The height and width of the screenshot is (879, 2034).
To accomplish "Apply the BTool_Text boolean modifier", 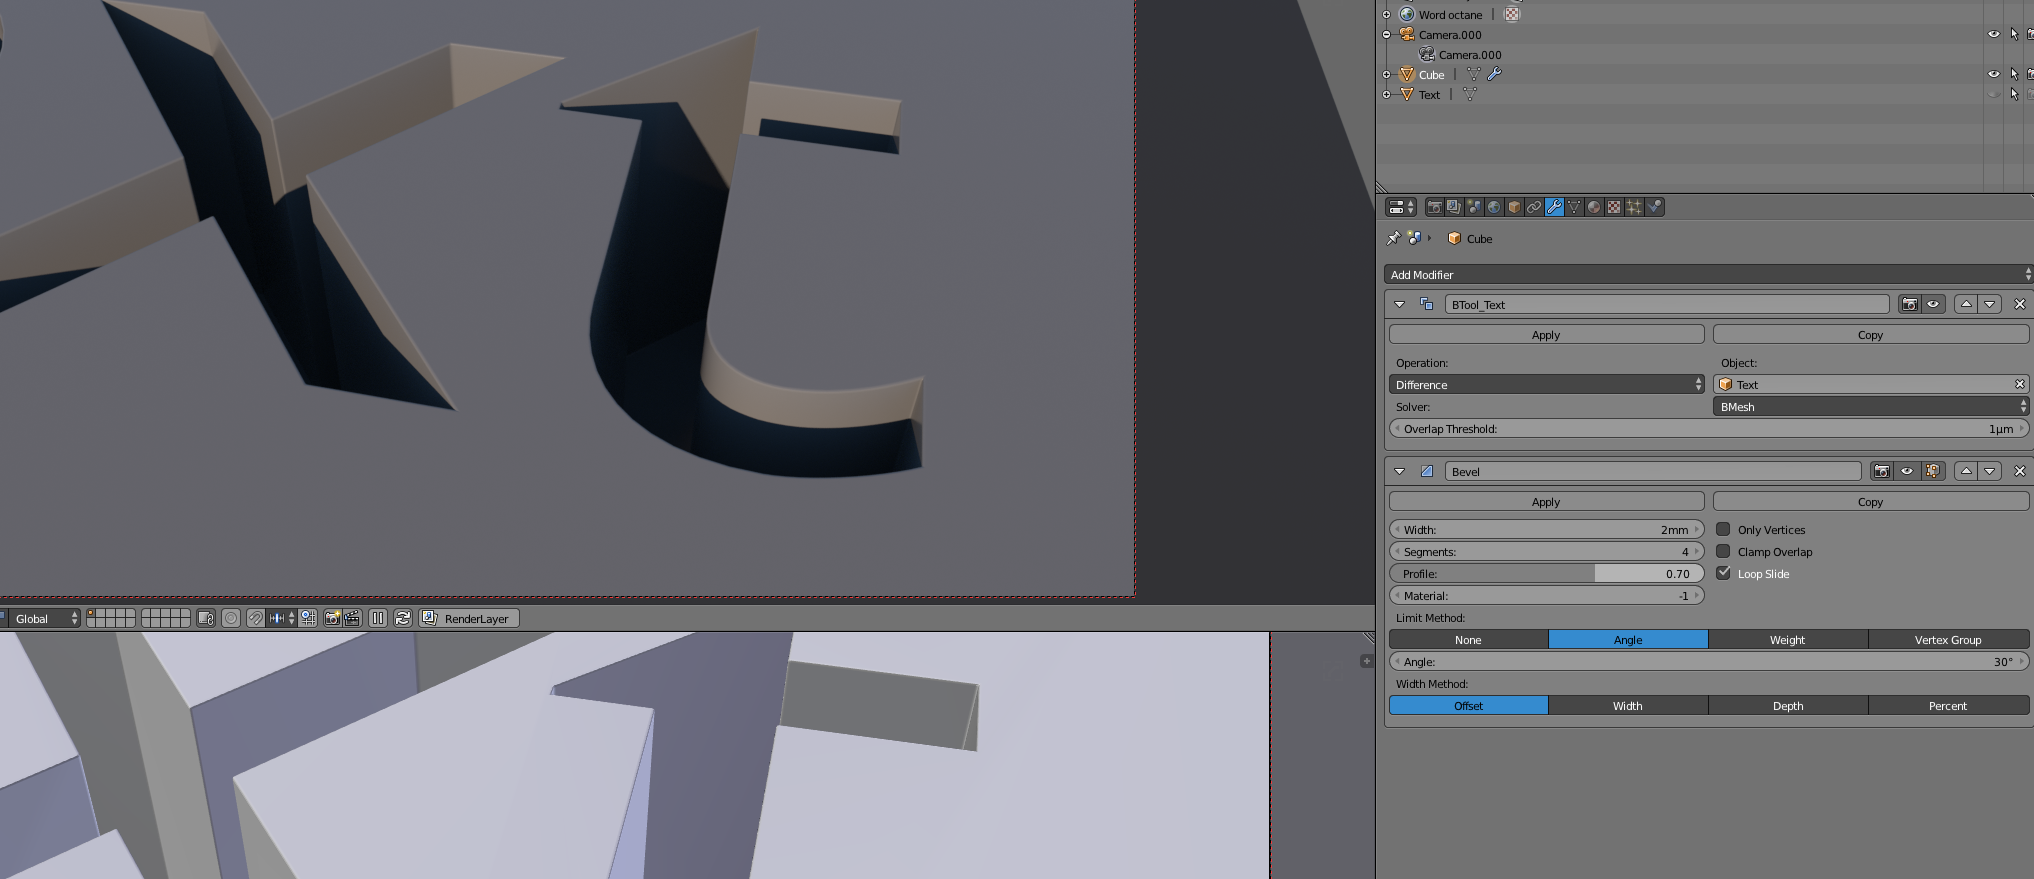I will (x=1546, y=334).
